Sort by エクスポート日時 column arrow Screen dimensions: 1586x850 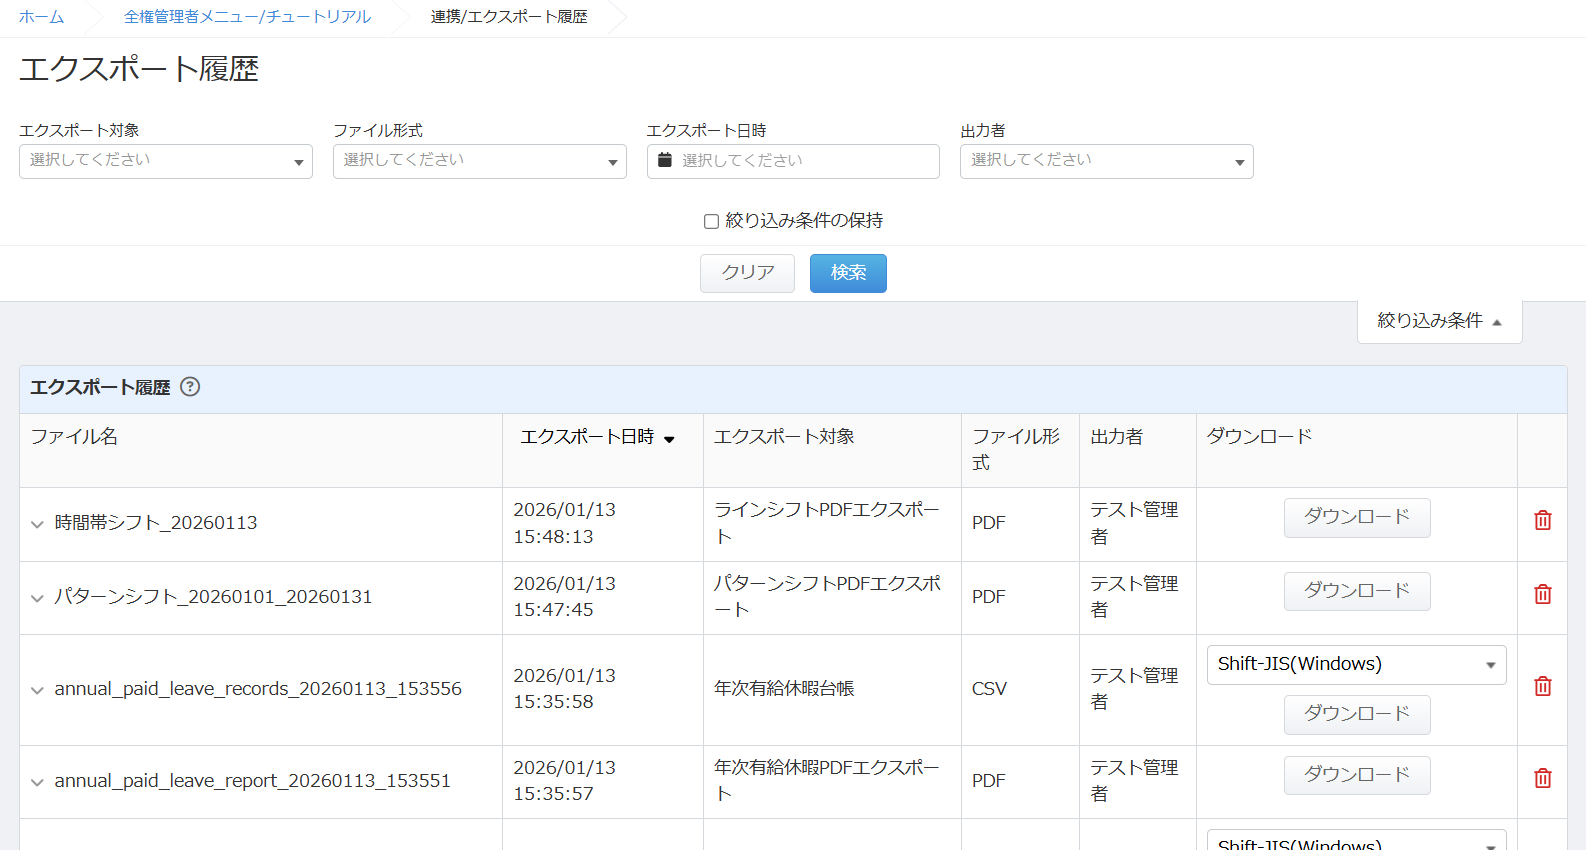[x=669, y=439]
